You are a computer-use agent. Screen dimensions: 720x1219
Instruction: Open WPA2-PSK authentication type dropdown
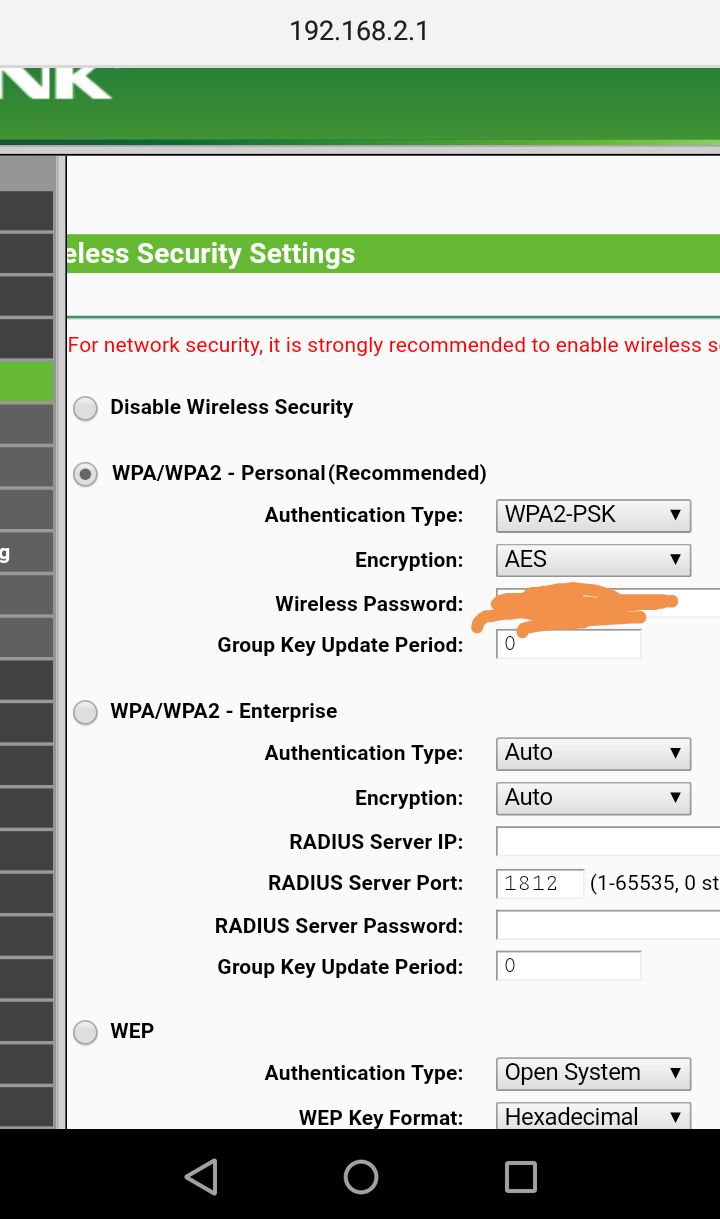coord(593,516)
